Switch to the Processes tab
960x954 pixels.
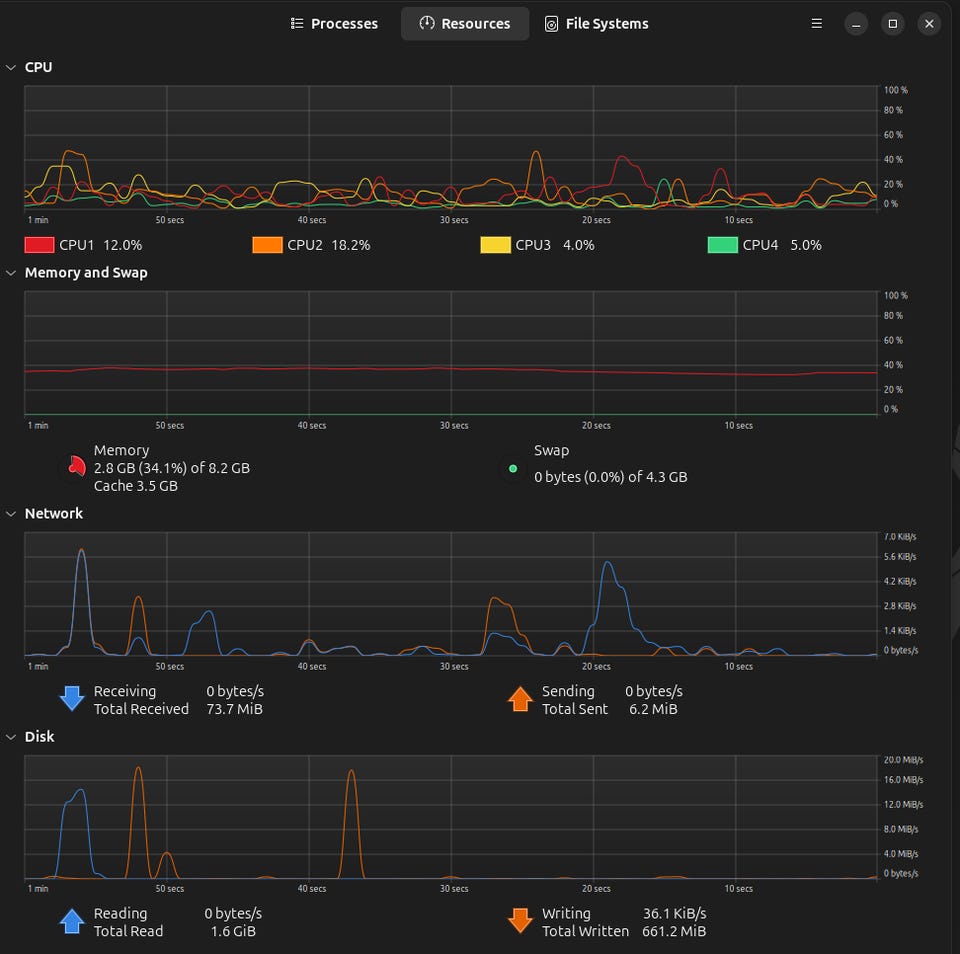pos(334,23)
